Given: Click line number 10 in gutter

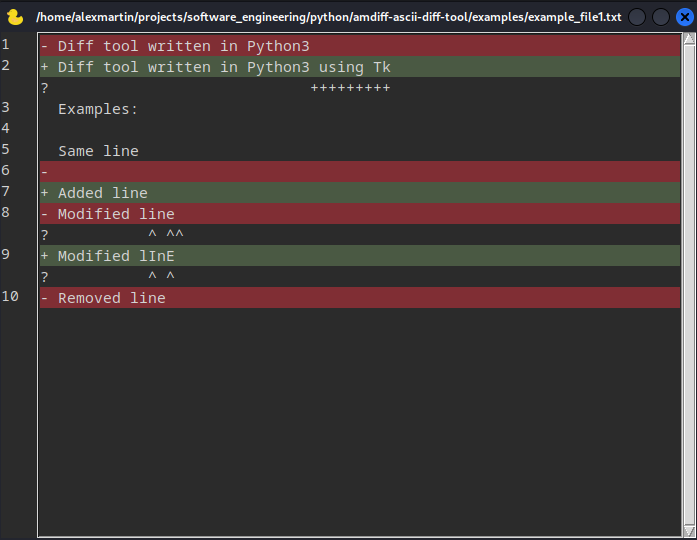Looking at the screenshot, I should [10, 296].
